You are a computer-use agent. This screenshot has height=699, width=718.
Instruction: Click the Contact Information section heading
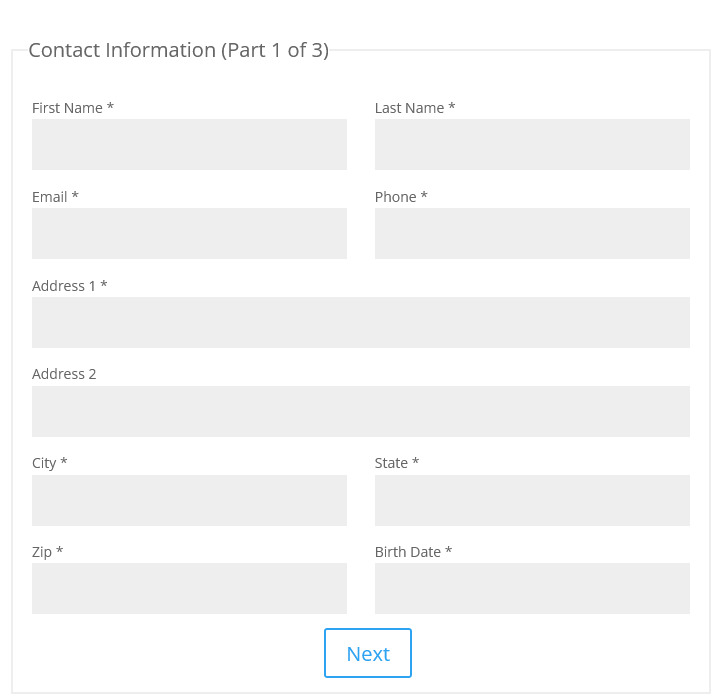178,50
